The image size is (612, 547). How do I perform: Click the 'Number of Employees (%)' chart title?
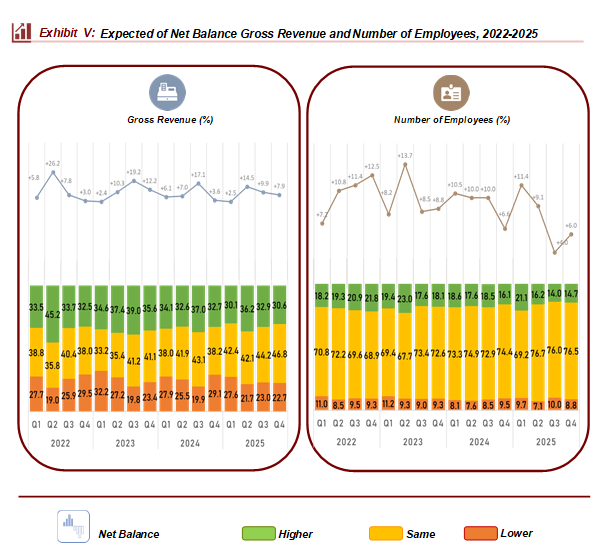point(451,120)
